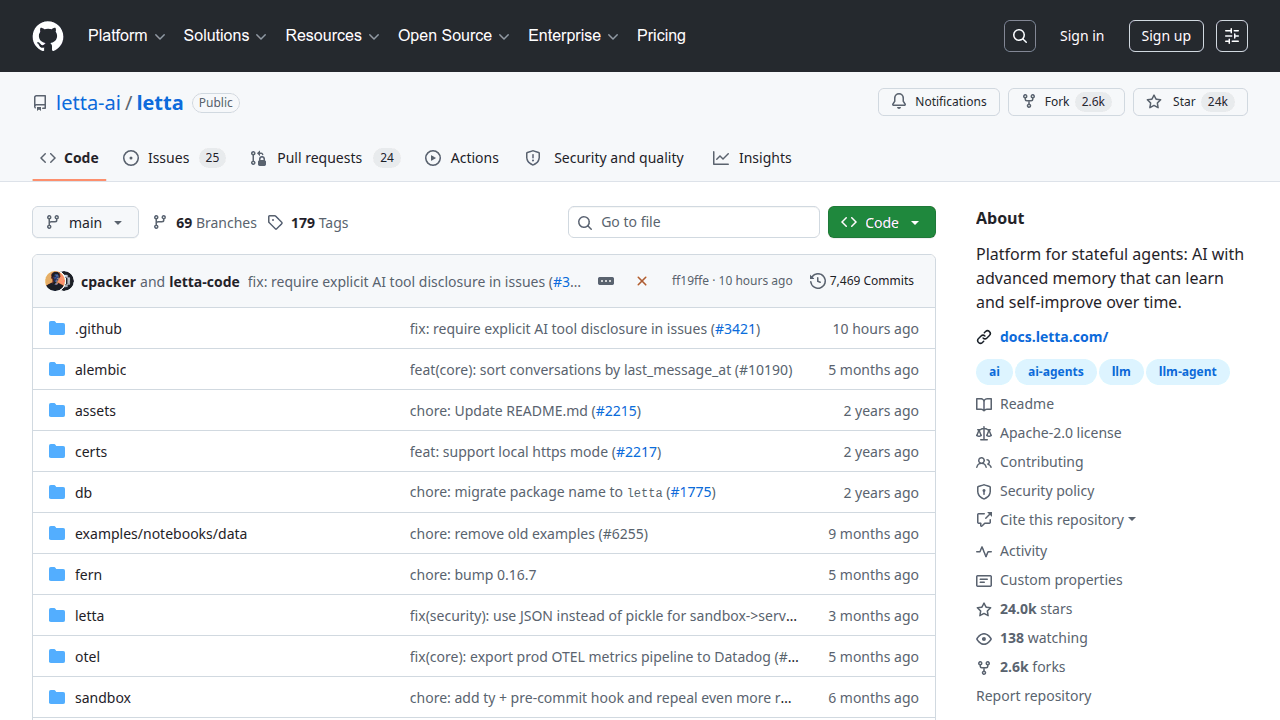Expand the Open Source menu
Viewport: 1280px width, 720px height.
pos(454,36)
